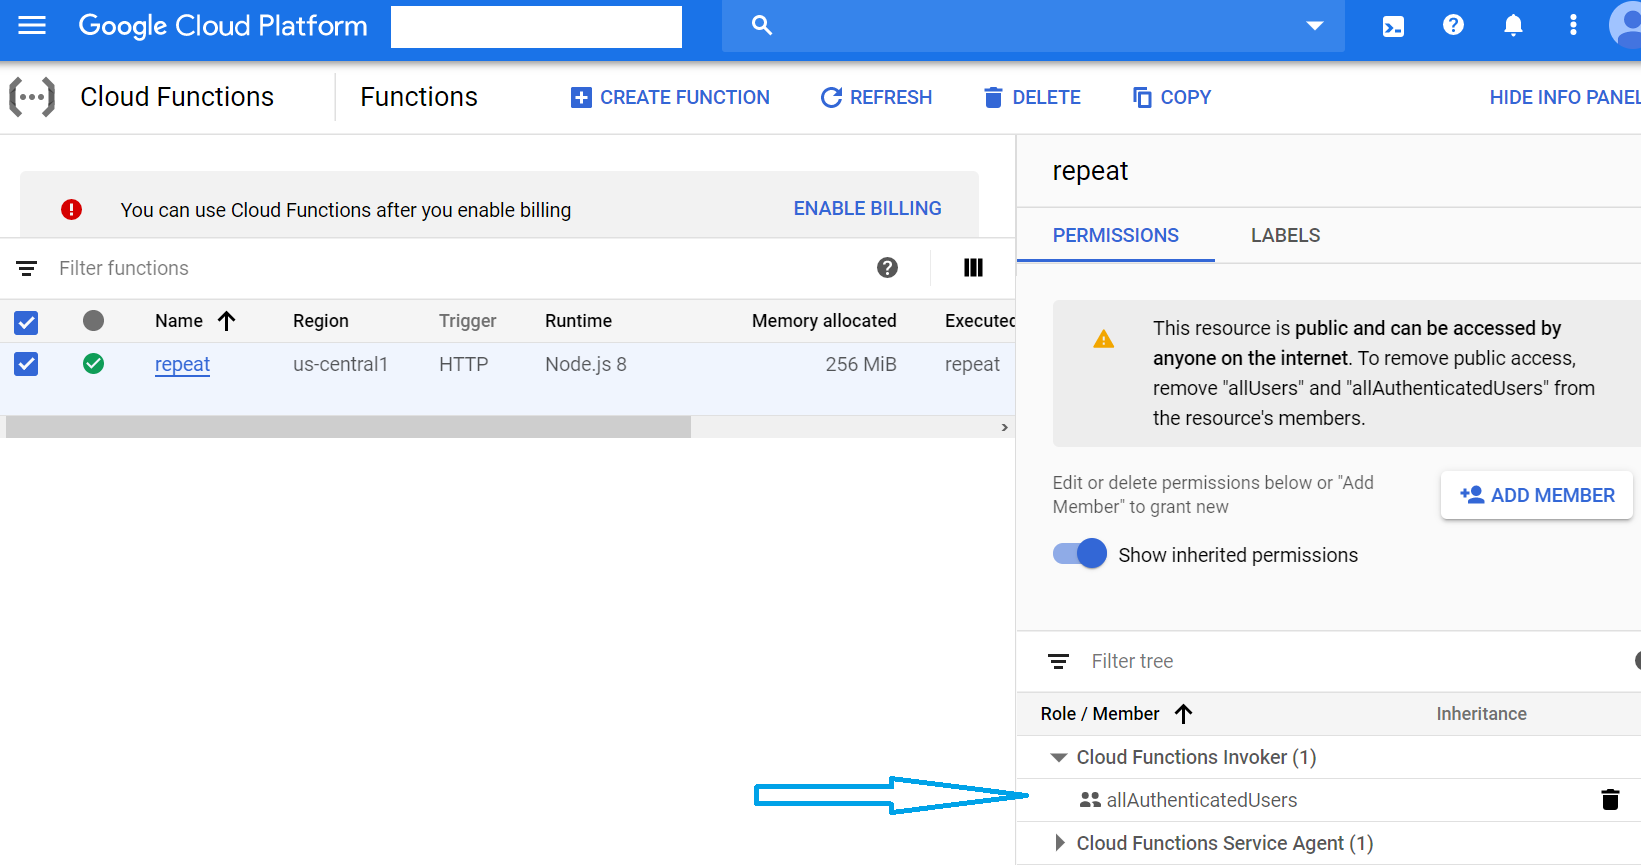Open the user account avatar

pos(1626,25)
